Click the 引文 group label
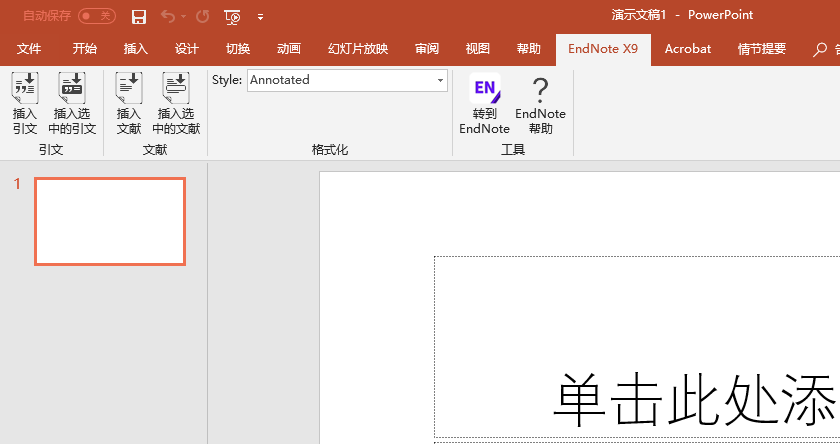The width and height of the screenshot is (840, 444). (x=51, y=150)
